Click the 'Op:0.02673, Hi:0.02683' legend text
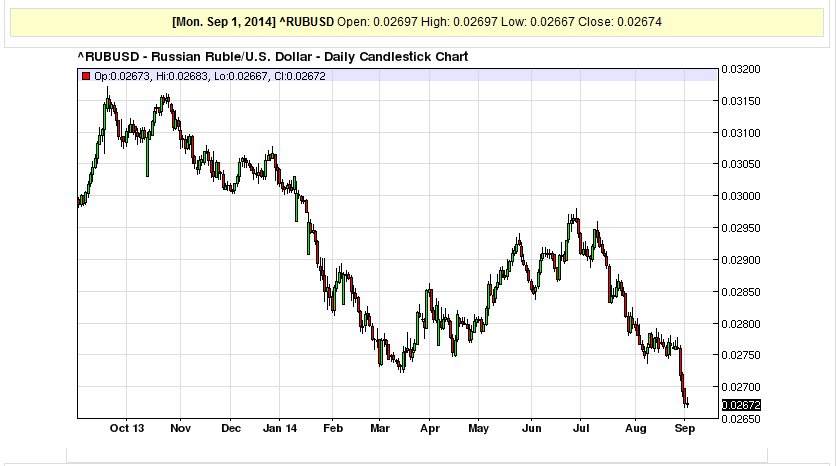836x466 pixels. point(151,76)
